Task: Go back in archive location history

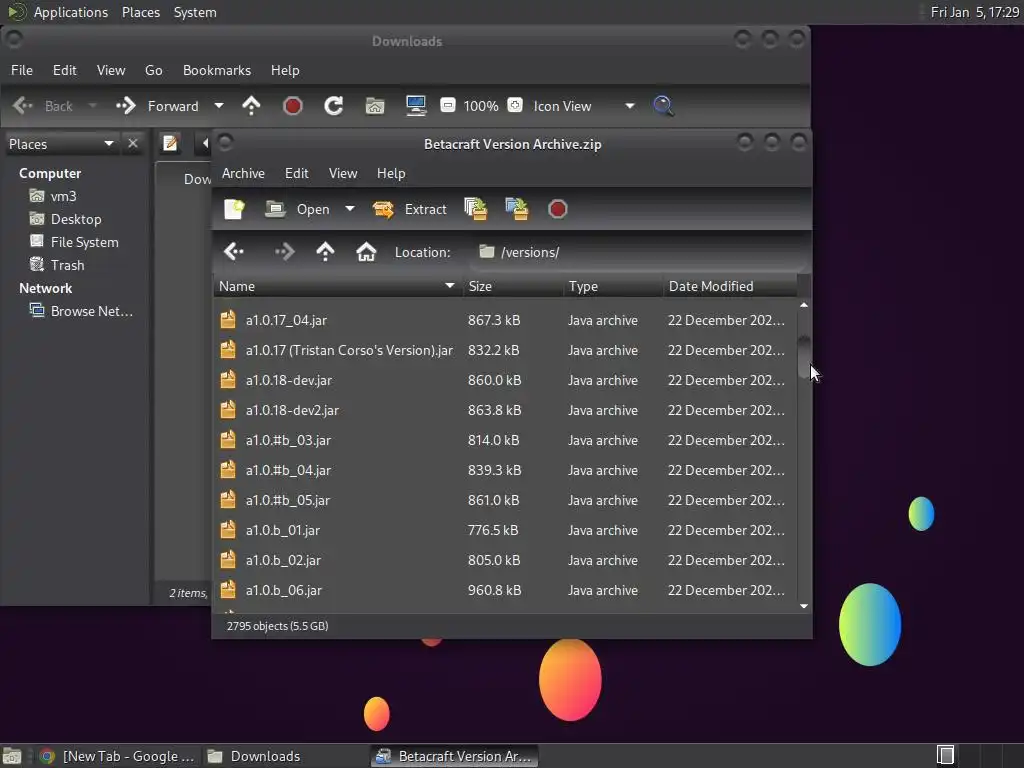Action: (x=234, y=251)
